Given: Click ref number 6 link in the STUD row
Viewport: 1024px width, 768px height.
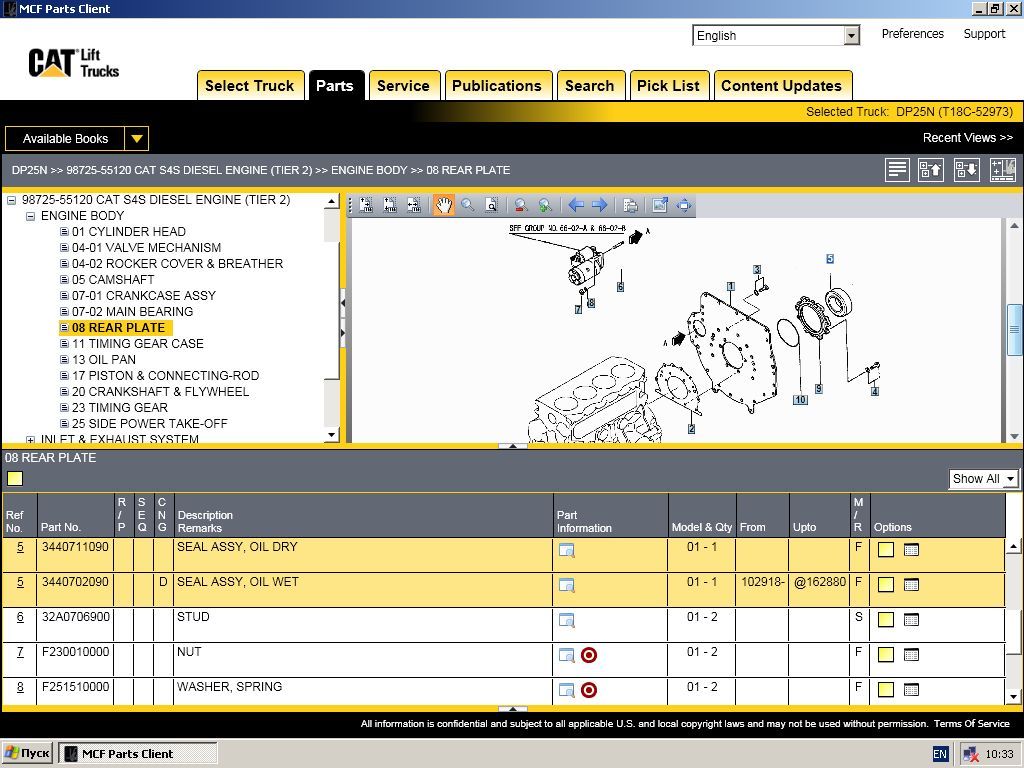Looking at the screenshot, I should pos(20,616).
